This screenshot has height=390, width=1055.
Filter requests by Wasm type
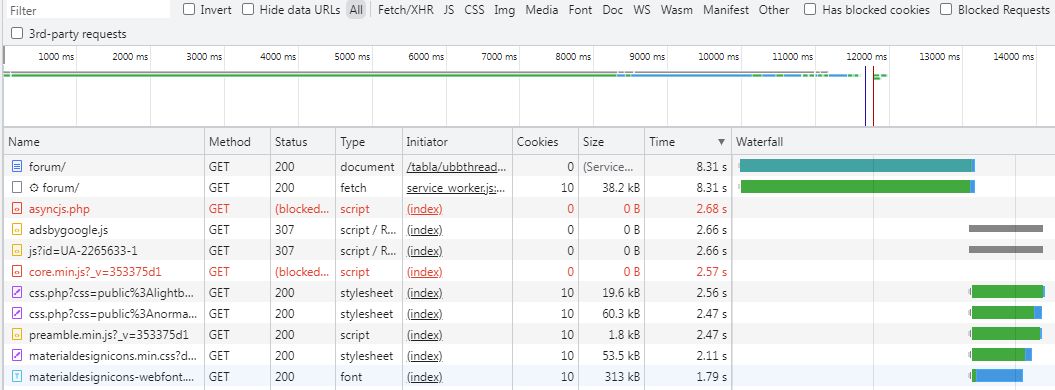677,10
